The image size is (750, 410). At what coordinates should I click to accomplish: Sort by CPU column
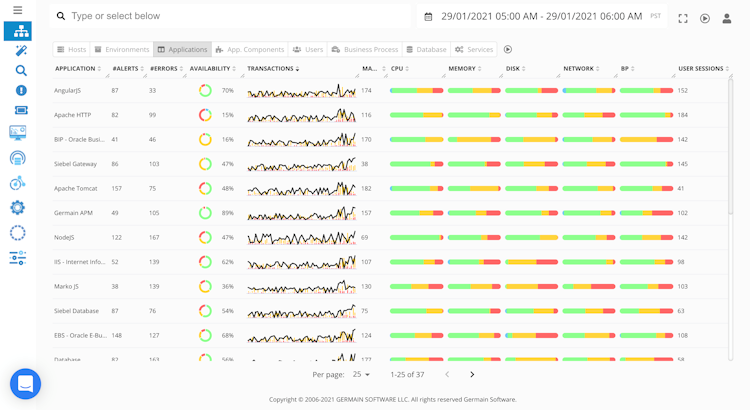pyautogui.click(x=400, y=69)
